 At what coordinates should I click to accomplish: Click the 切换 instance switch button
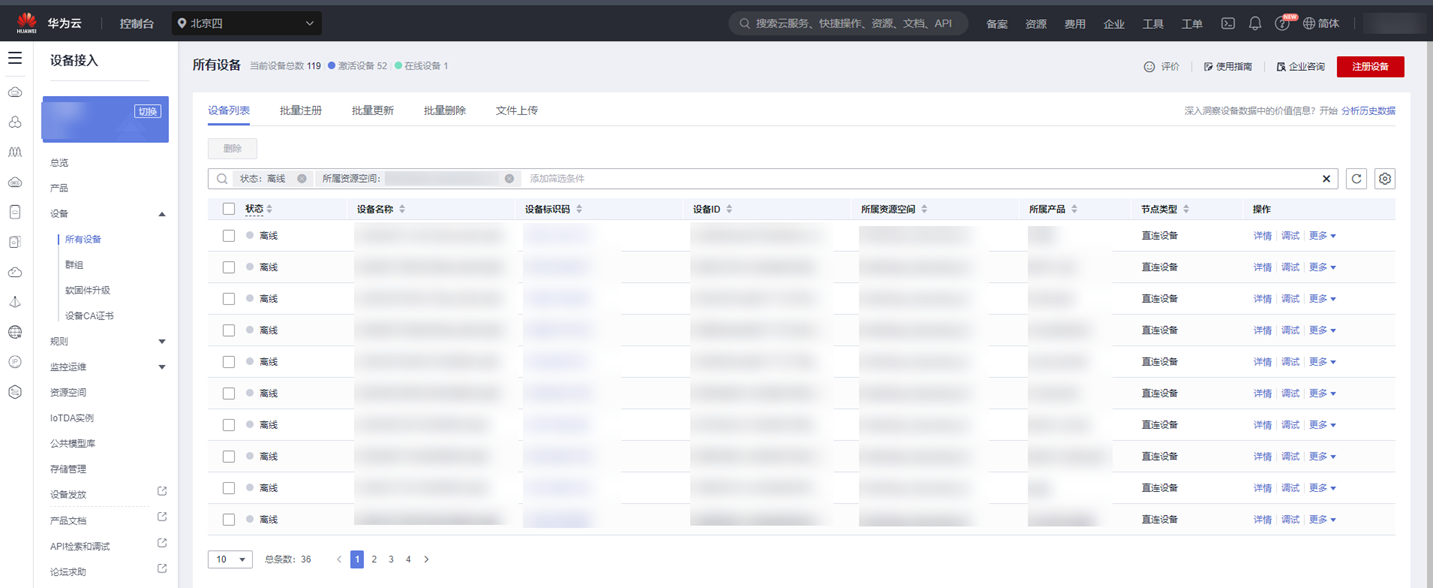pos(147,111)
